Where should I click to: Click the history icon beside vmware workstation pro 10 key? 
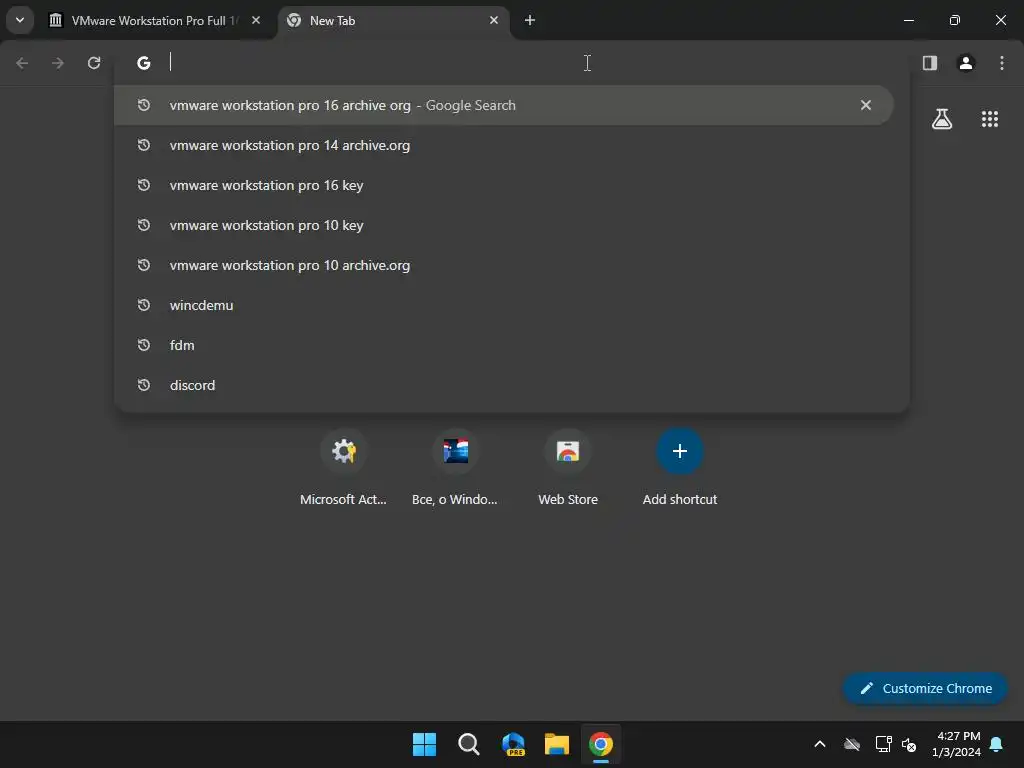[144, 225]
